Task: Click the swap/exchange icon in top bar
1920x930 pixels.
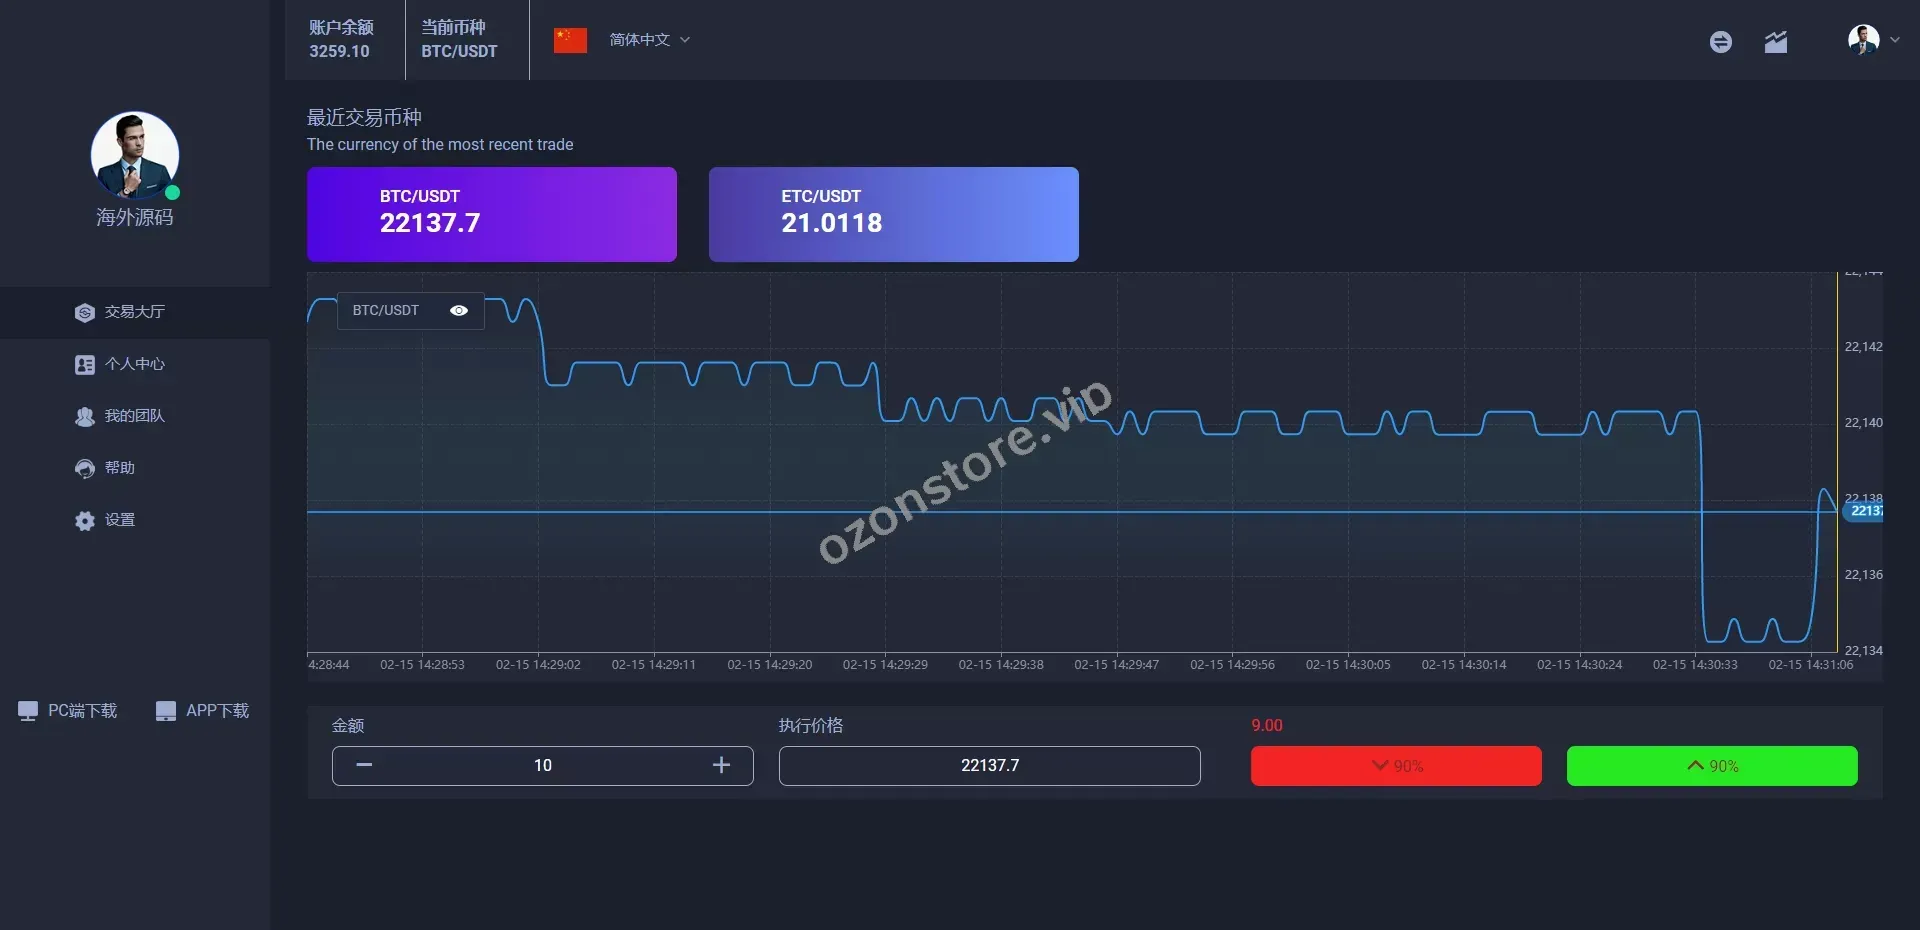Action: click(x=1720, y=41)
